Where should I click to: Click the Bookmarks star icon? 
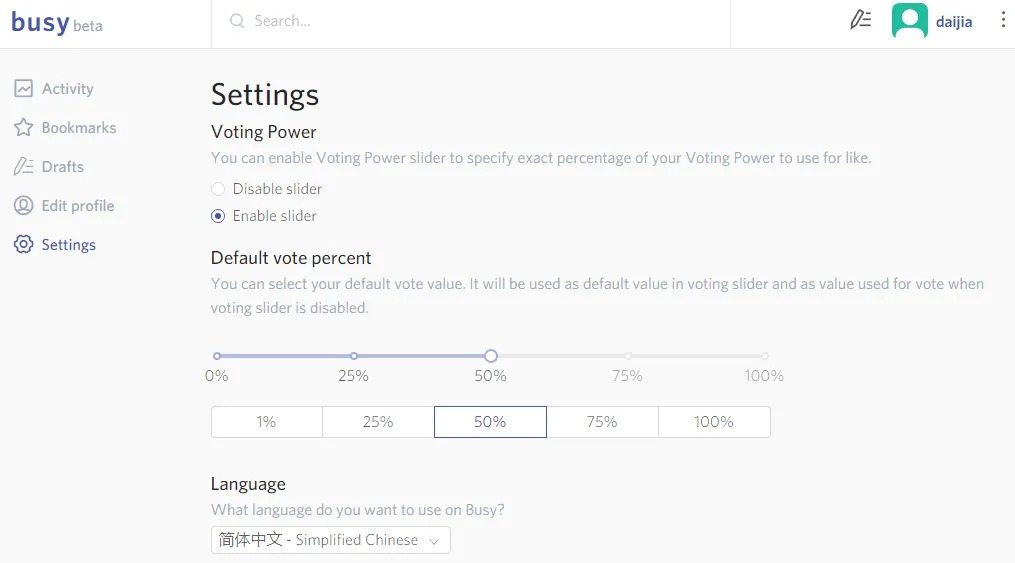(x=23, y=127)
